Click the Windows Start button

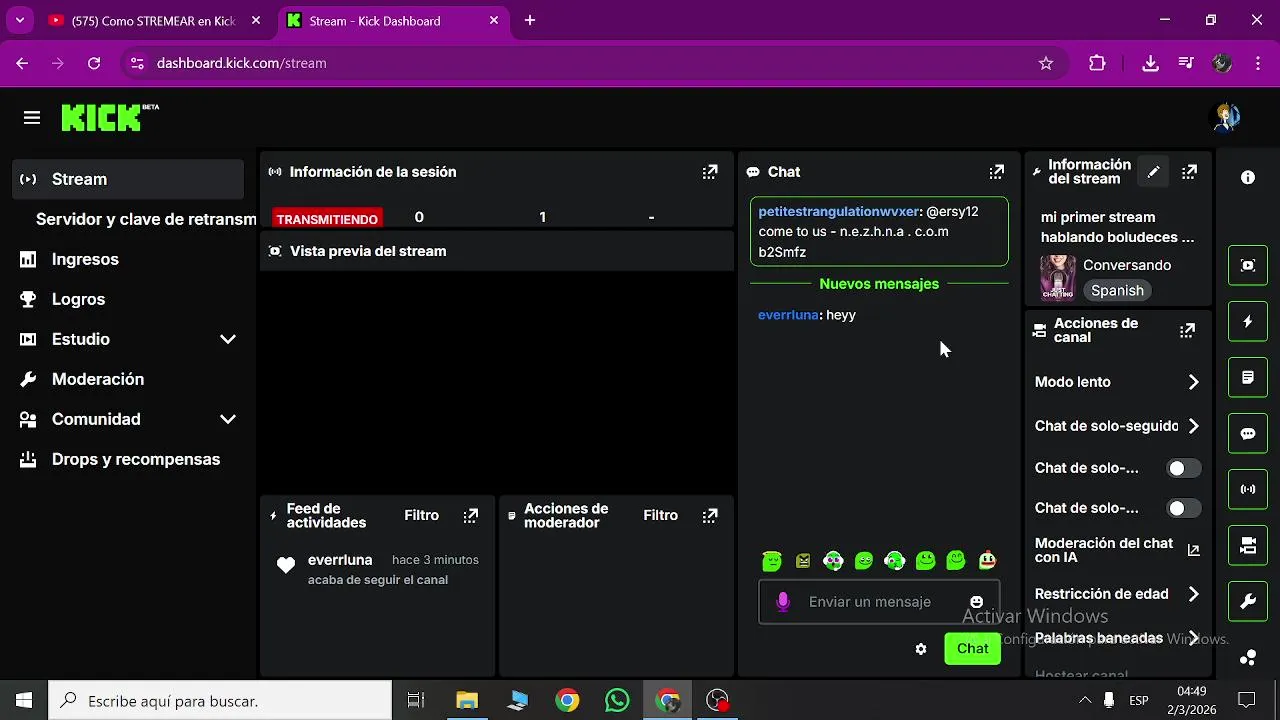click(x=24, y=701)
